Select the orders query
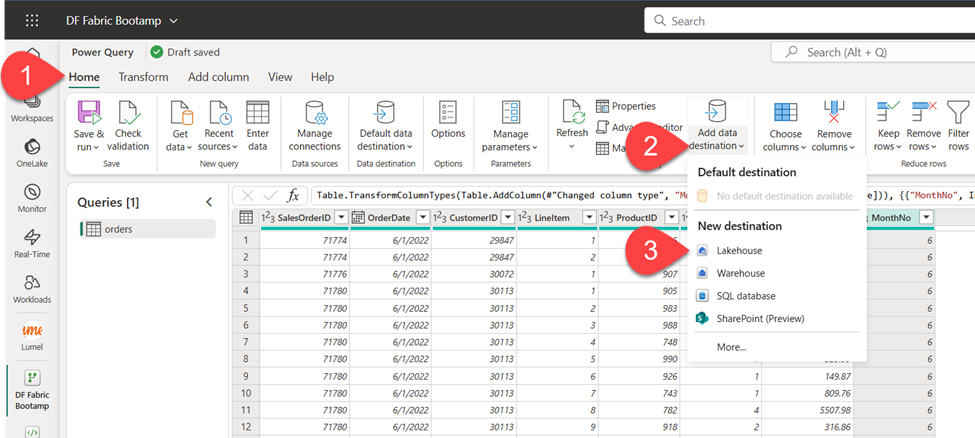Image resolution: width=975 pixels, height=438 pixels. click(148, 229)
